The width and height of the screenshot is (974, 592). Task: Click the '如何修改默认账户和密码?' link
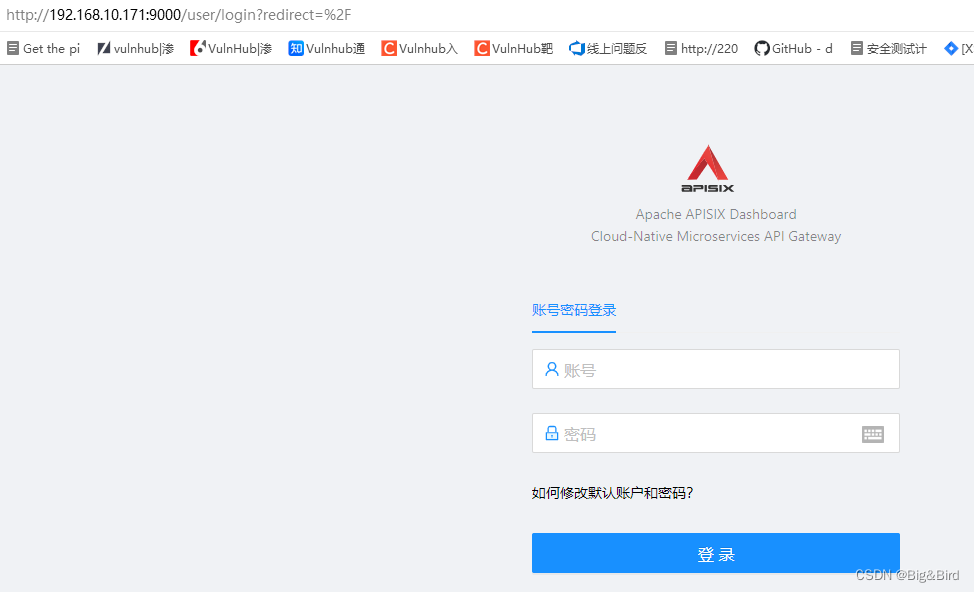(612, 493)
